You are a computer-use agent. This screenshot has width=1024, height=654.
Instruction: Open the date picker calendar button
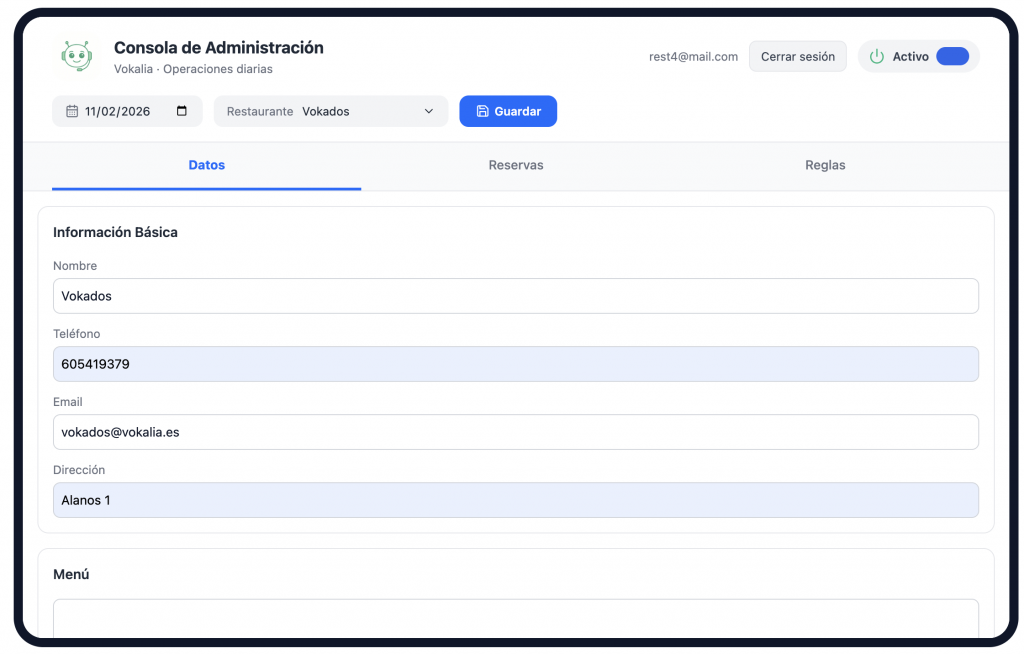pyautogui.click(x=182, y=111)
